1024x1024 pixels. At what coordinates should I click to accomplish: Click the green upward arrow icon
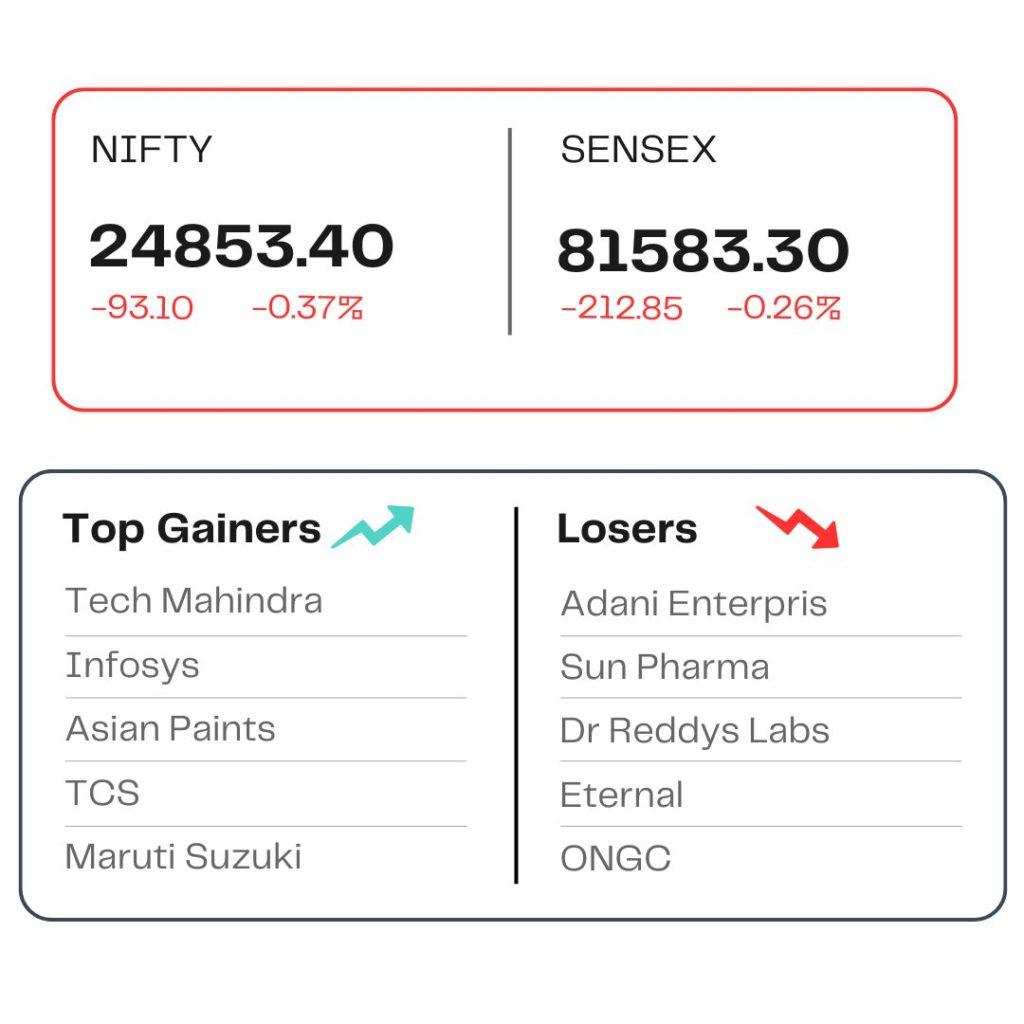point(373,526)
